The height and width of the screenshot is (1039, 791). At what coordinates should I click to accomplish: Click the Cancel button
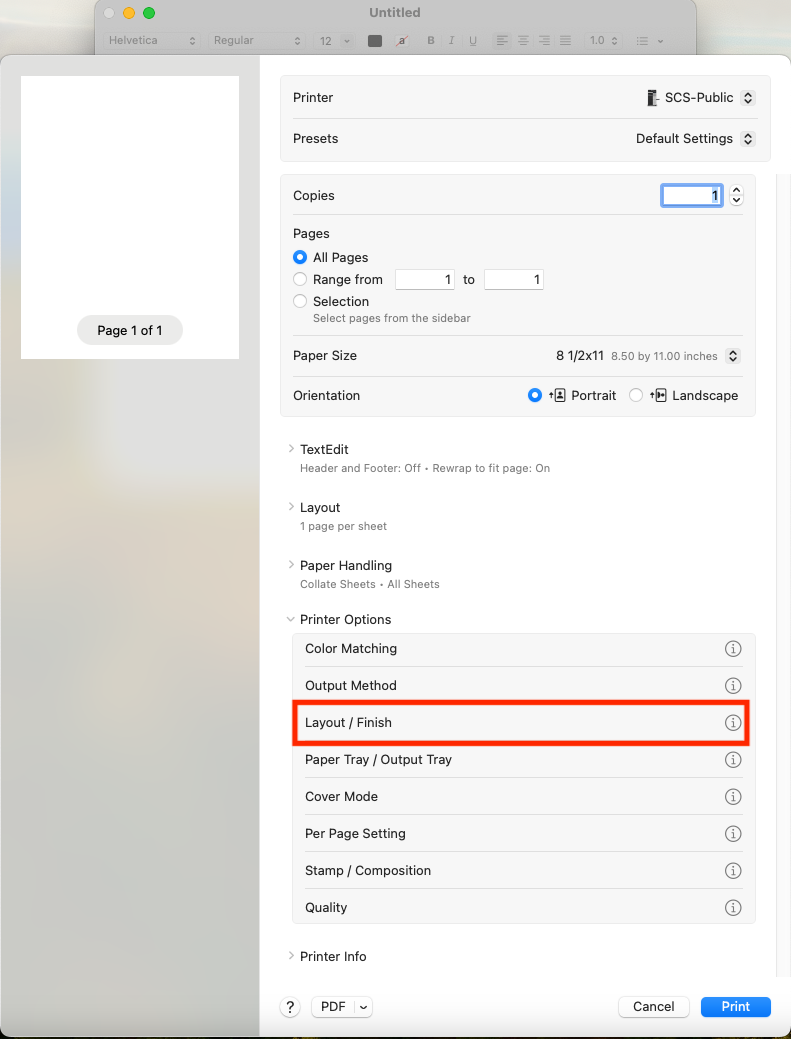(x=653, y=1007)
